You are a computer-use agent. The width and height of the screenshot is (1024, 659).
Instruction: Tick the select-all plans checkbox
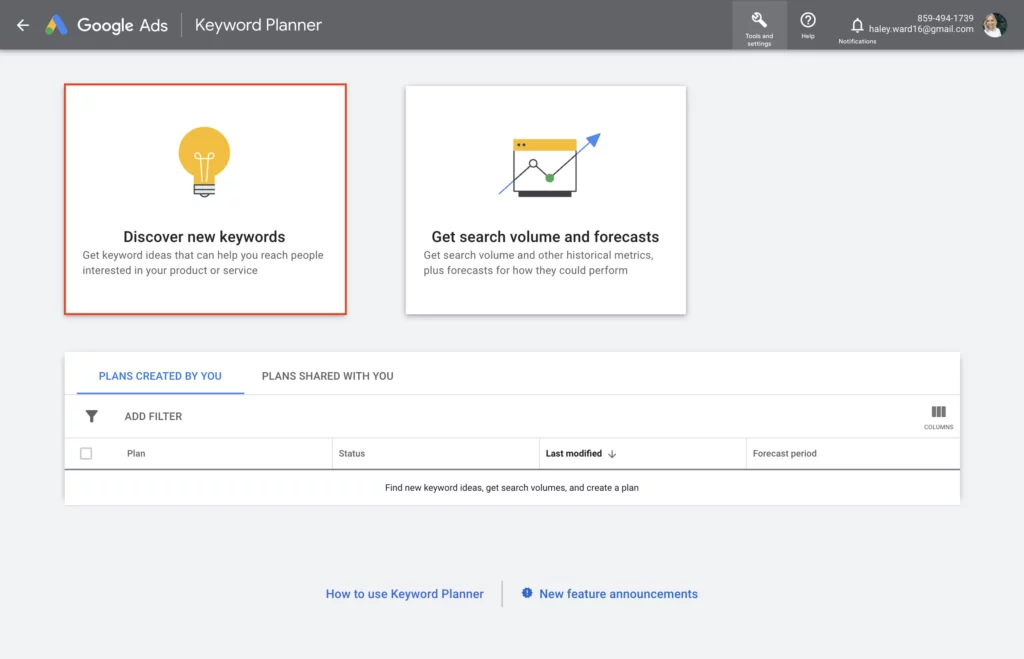(86, 453)
